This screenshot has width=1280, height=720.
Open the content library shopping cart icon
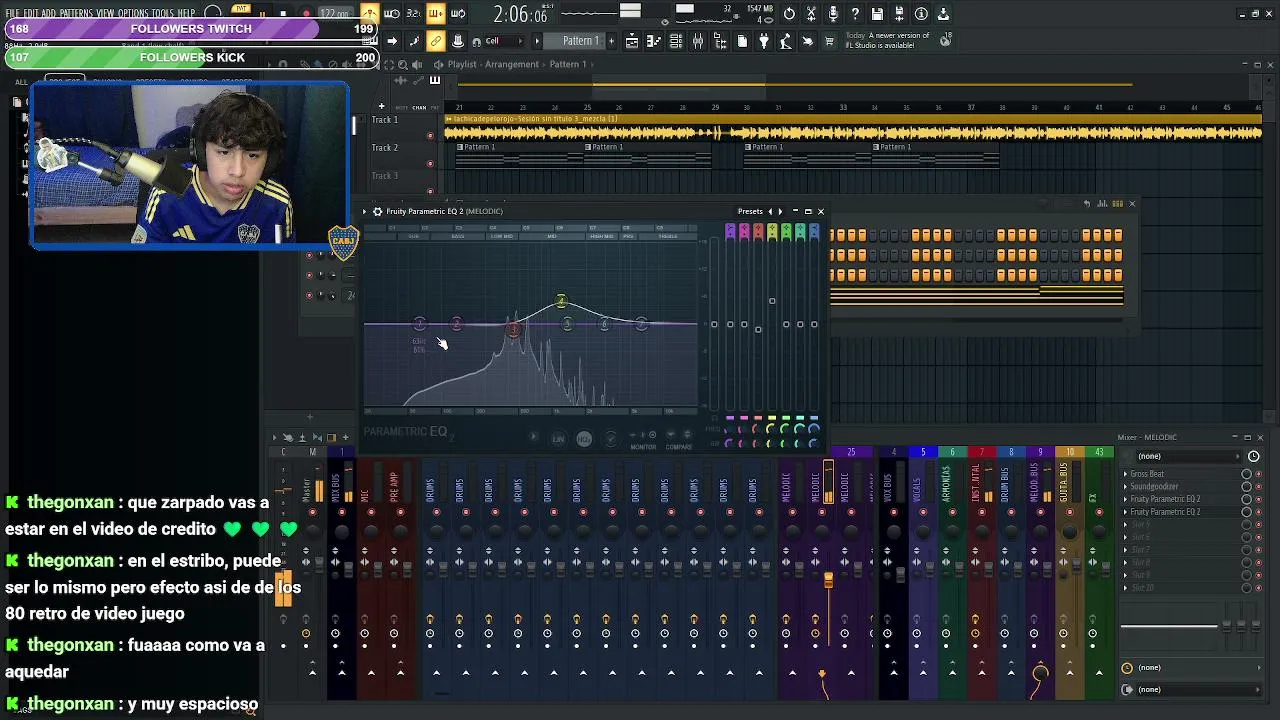click(x=829, y=41)
